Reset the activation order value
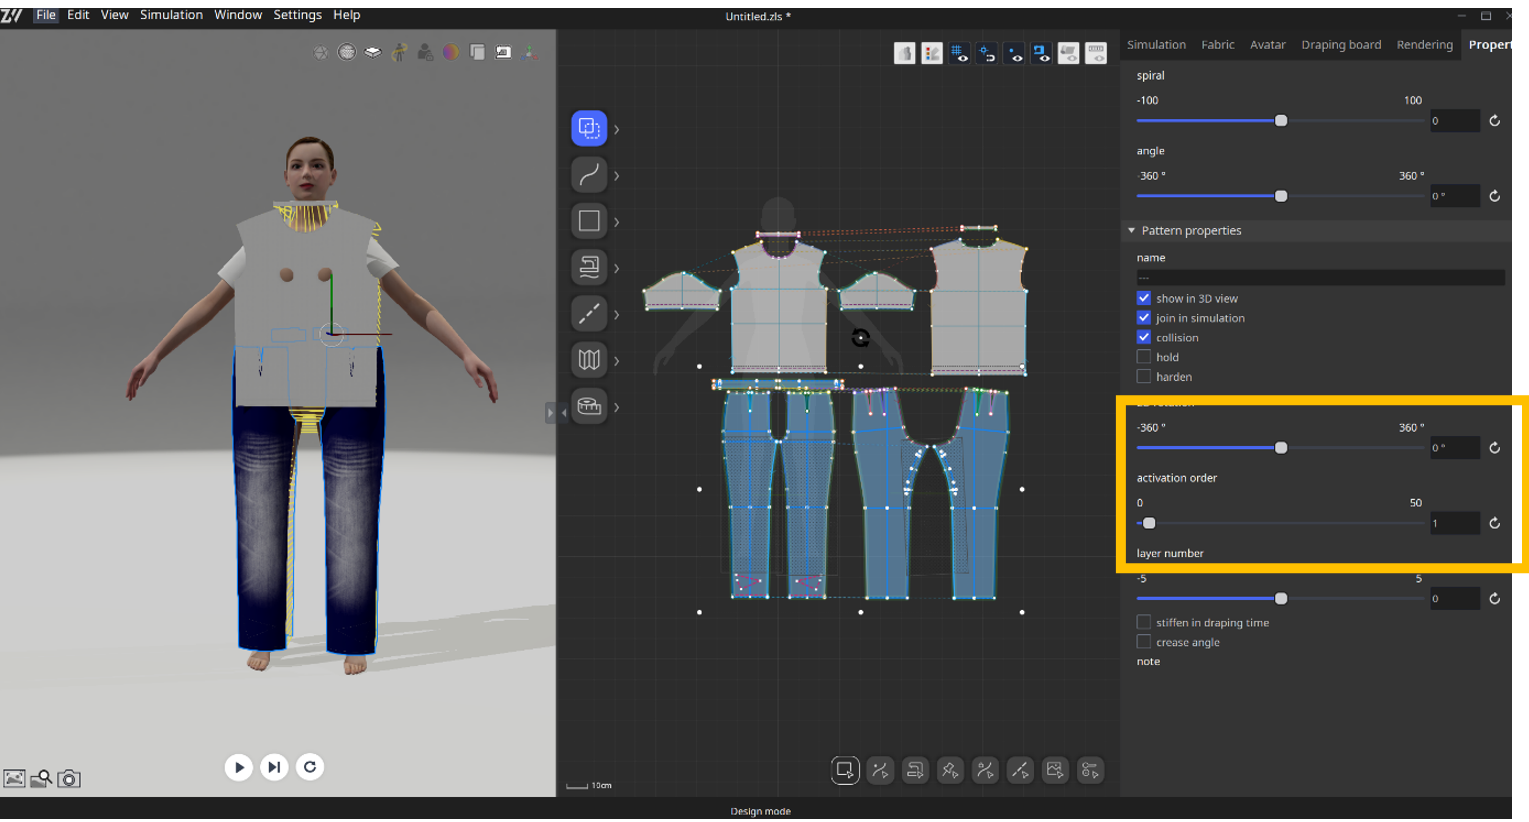Viewport: 1529px width, 822px height. 1494,523
